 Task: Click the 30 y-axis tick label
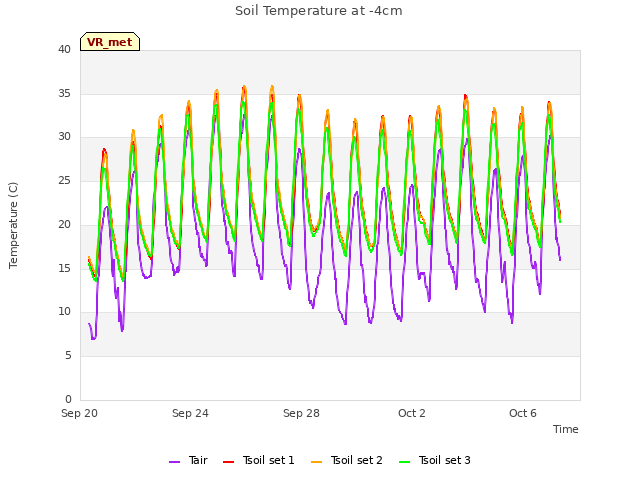point(64,137)
